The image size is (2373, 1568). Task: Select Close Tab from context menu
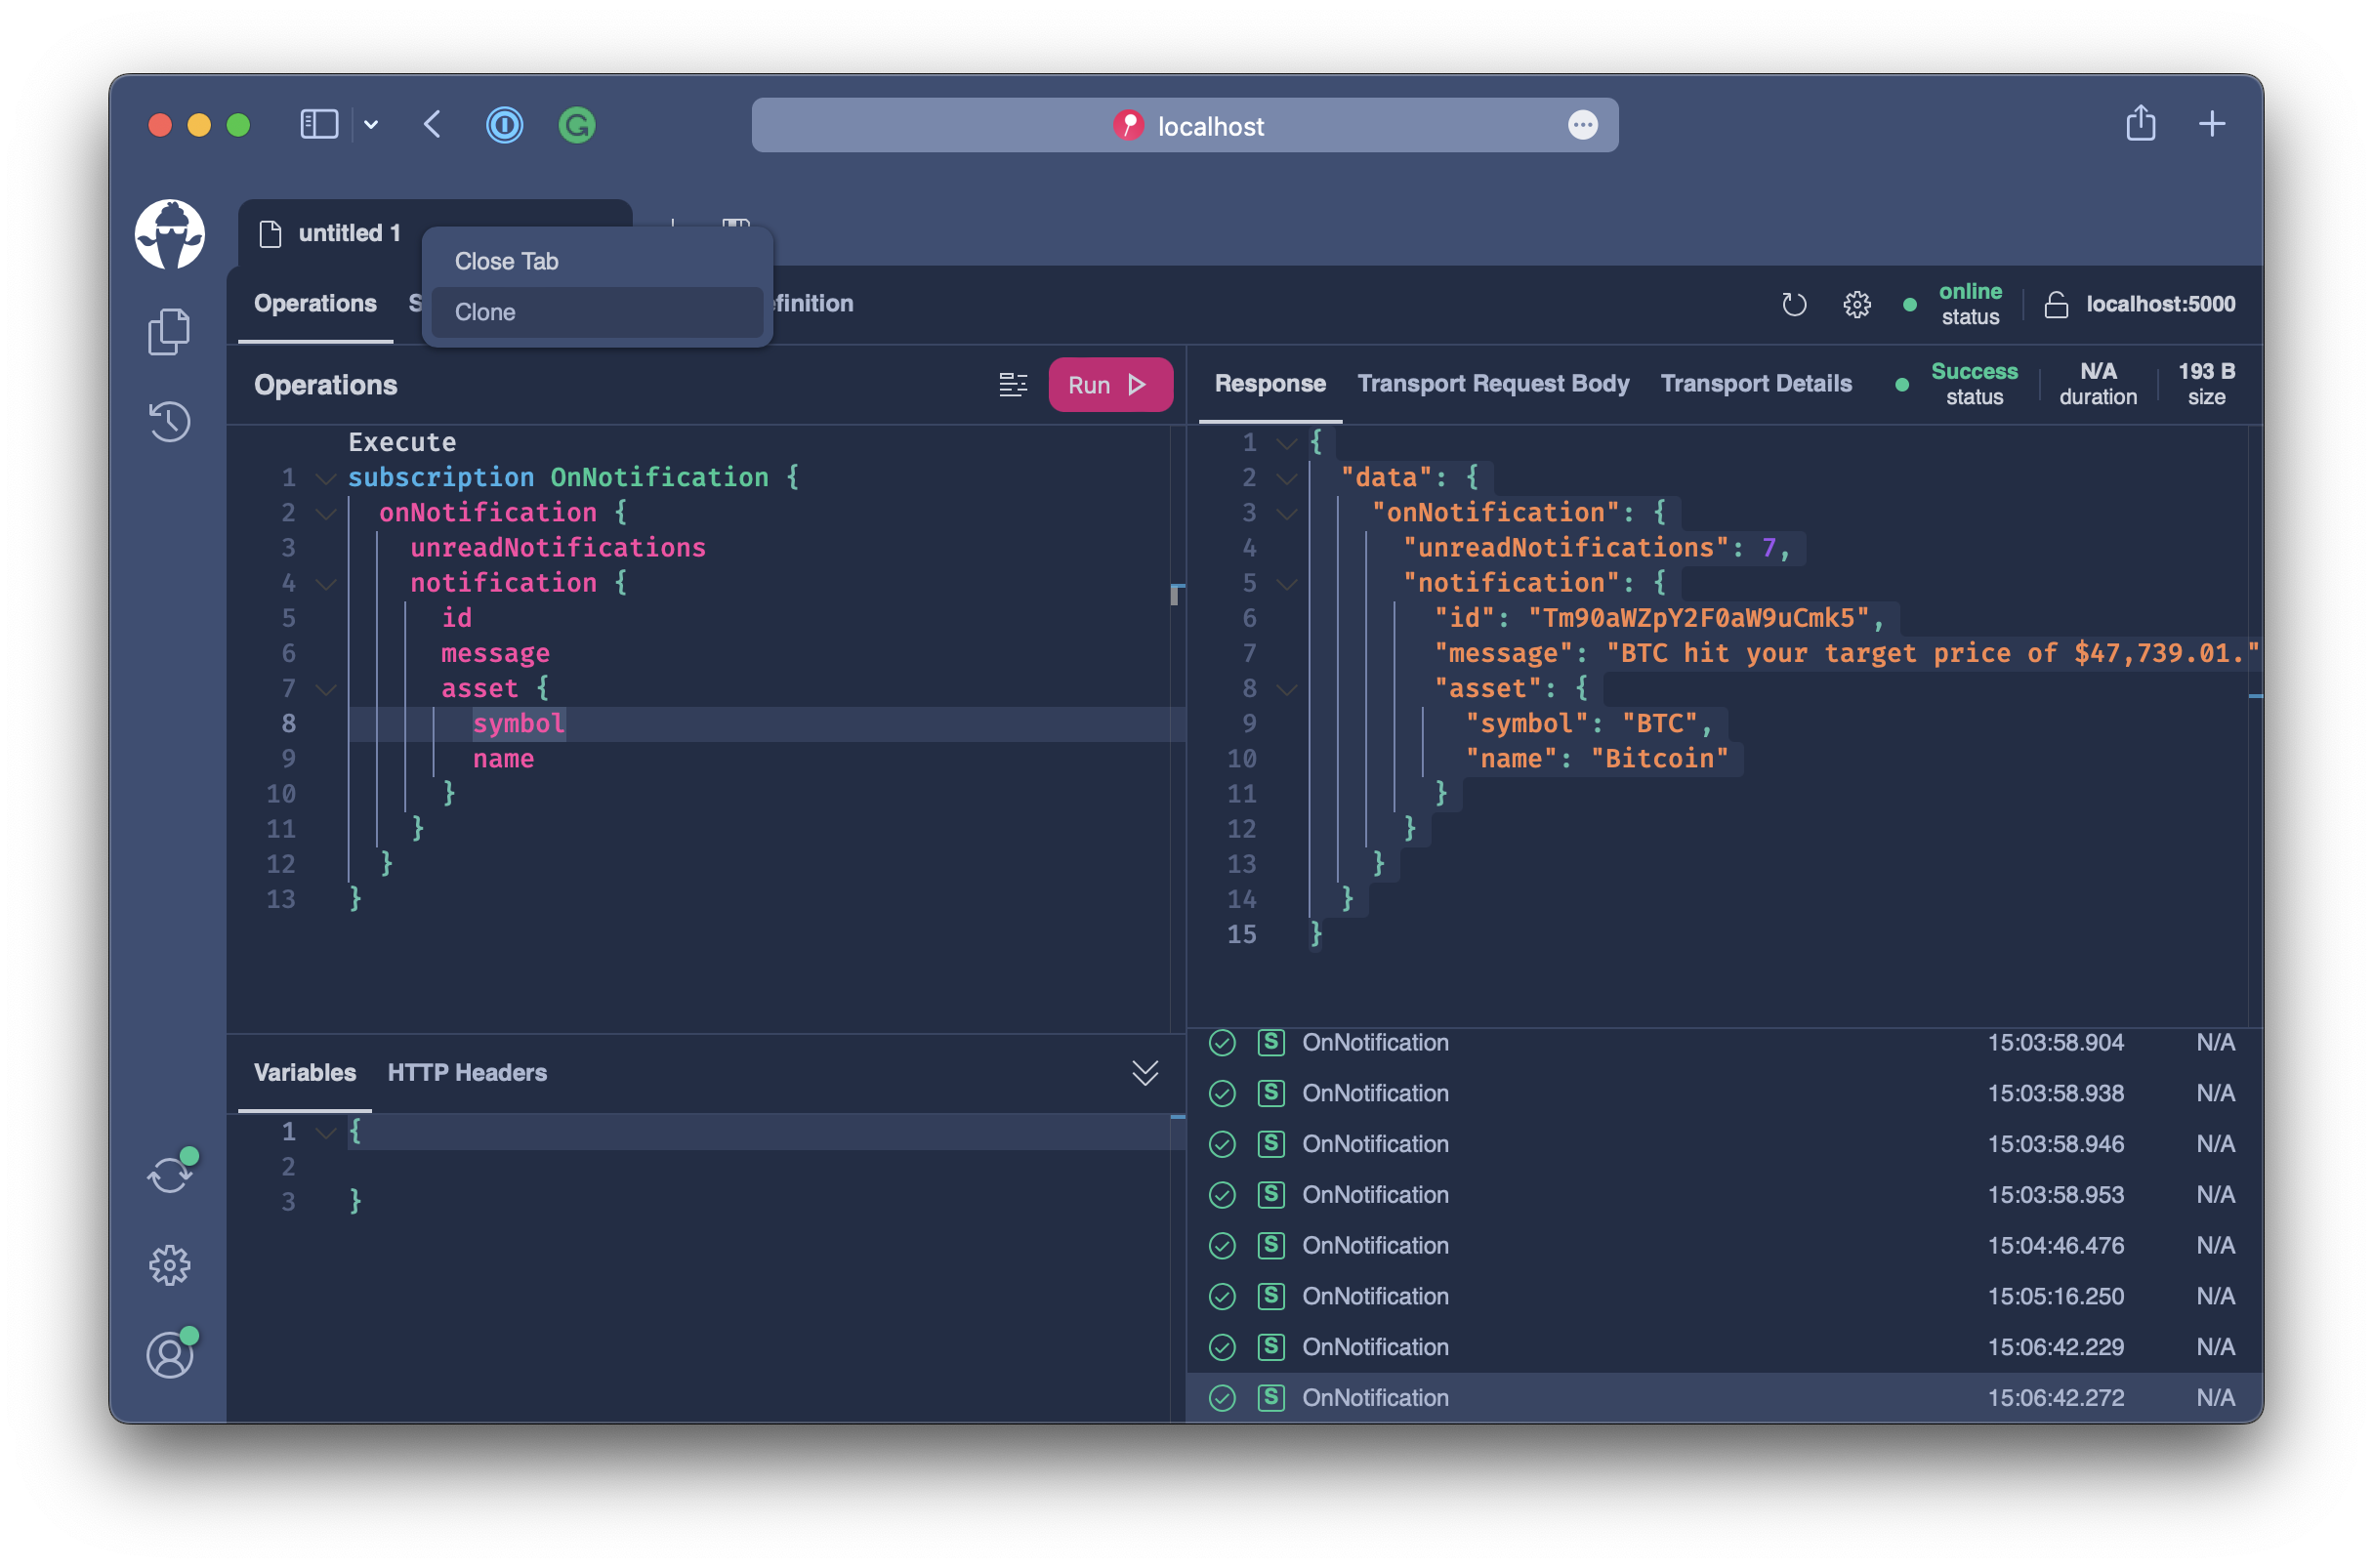(506, 259)
